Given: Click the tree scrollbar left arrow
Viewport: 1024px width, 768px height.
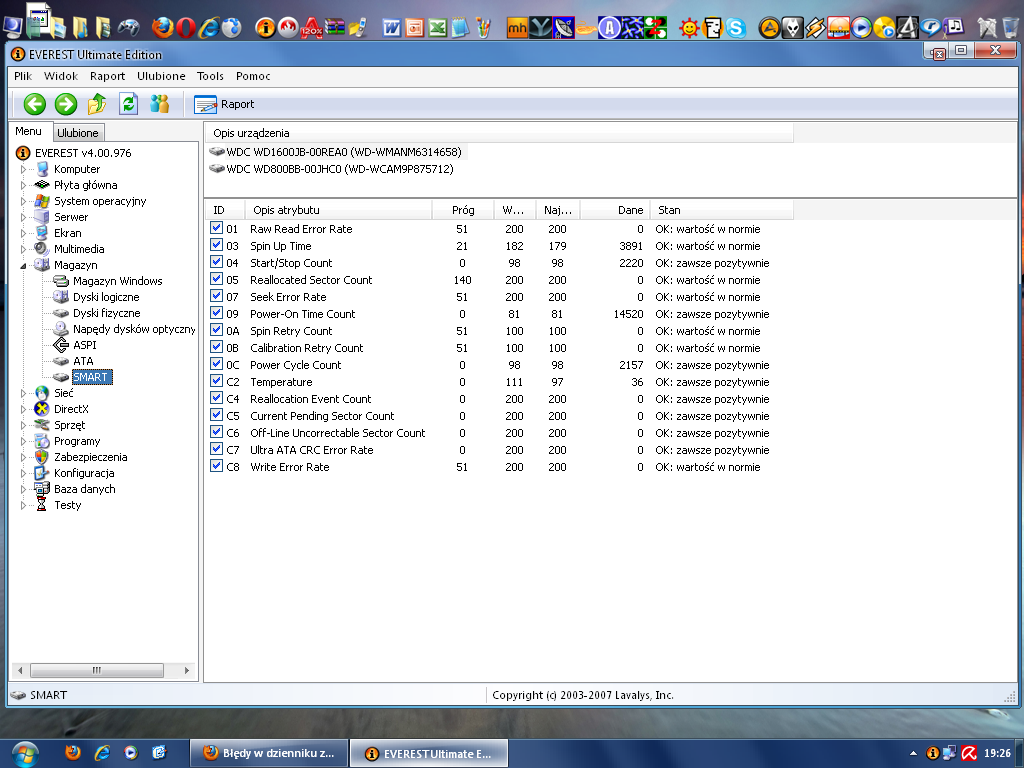Looking at the screenshot, I should pos(20,670).
